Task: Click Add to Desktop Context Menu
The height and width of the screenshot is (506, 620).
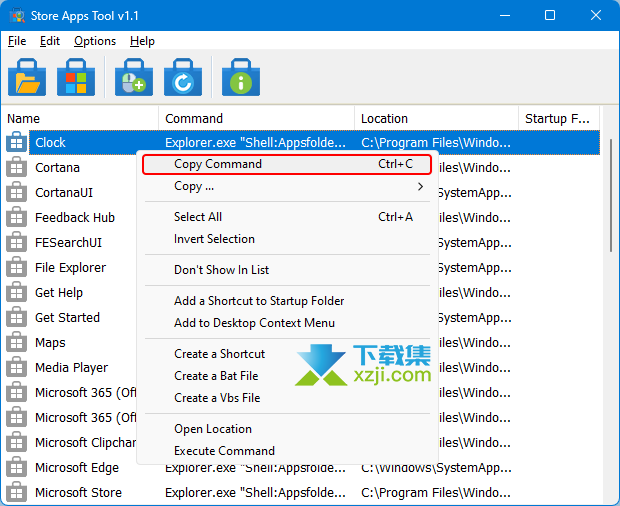Action: click(x=287, y=323)
